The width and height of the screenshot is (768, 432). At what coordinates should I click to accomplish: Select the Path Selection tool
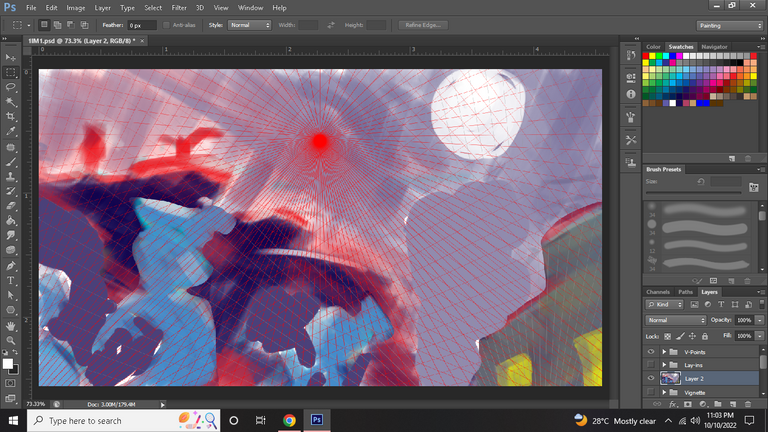[x=10, y=295]
